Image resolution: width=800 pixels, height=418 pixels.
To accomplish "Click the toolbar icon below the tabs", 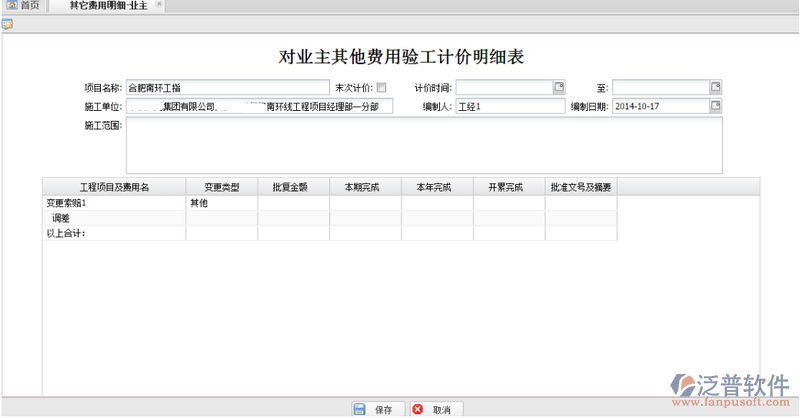I will [x=7, y=24].
